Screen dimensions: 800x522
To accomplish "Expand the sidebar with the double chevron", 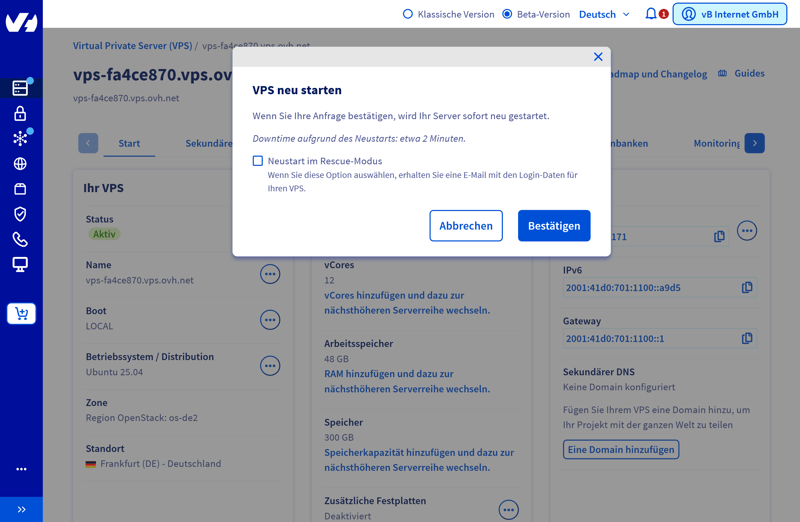I will (x=21, y=509).
